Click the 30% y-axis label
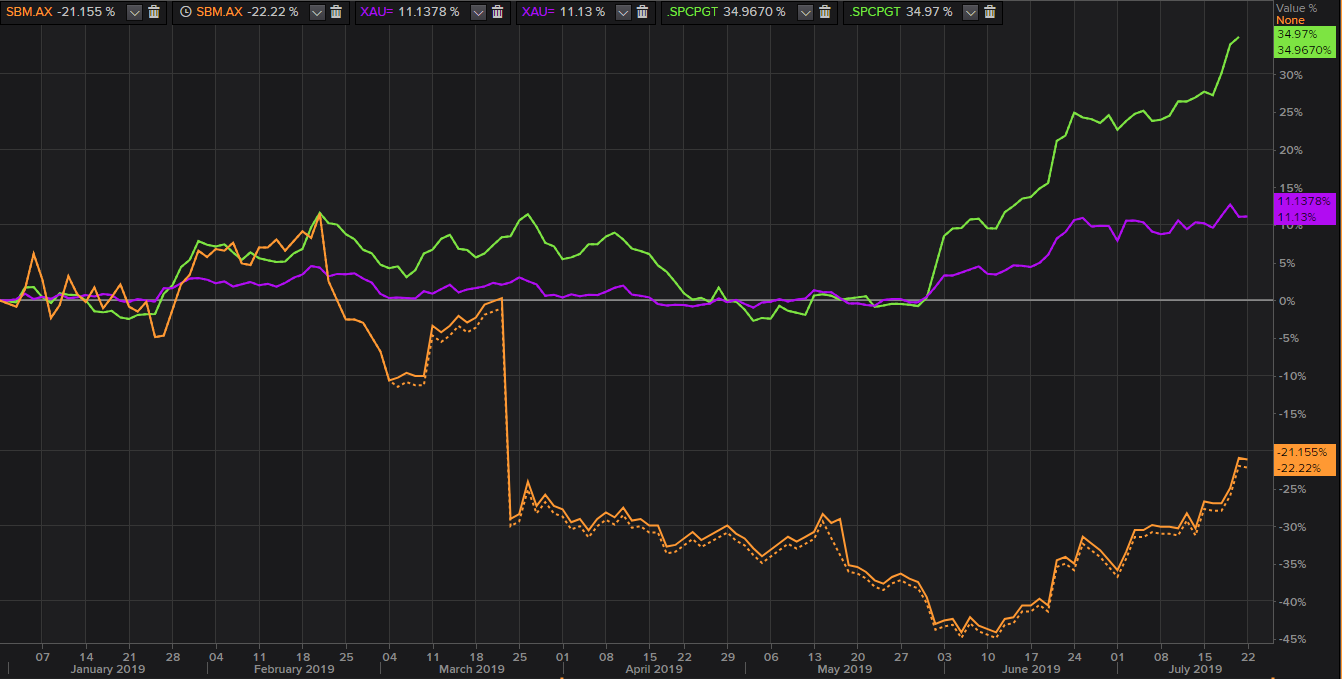 coord(1289,75)
